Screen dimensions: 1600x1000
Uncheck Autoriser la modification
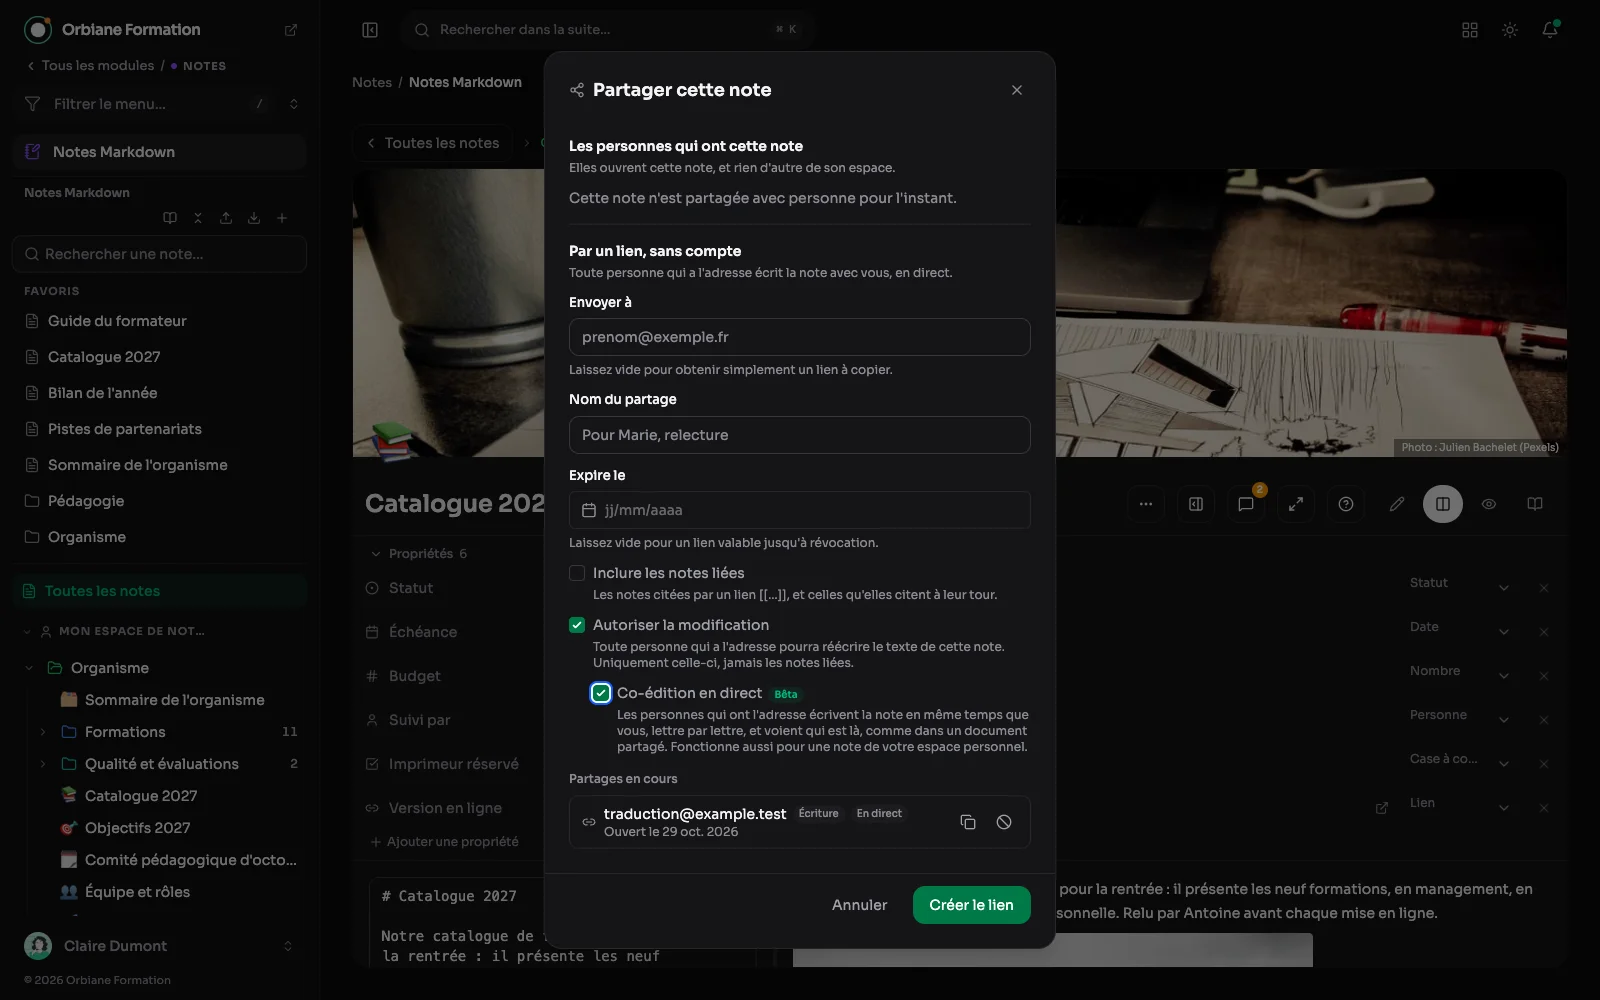(577, 625)
